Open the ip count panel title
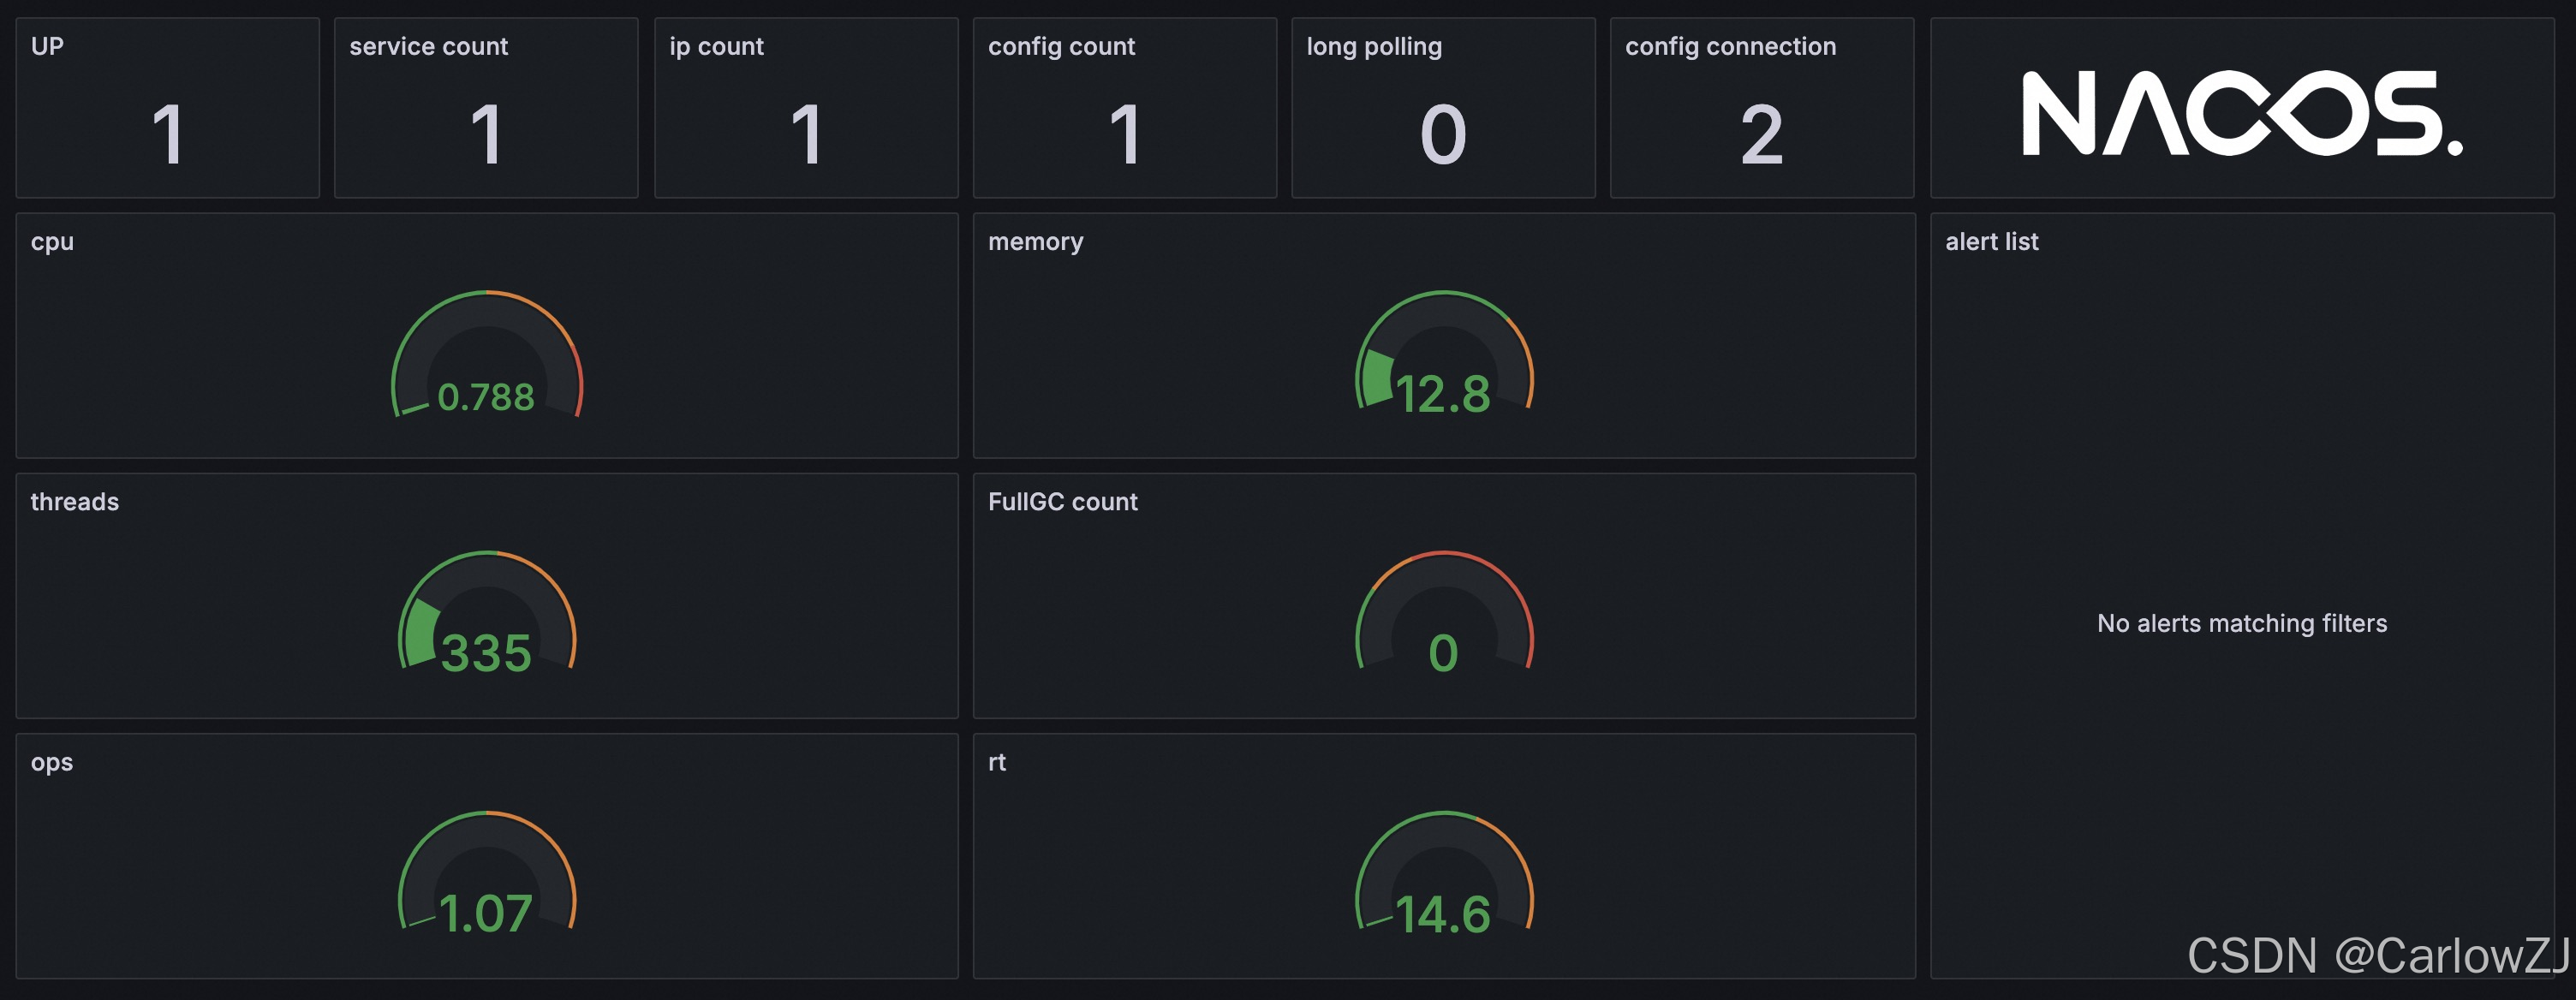Image resolution: width=2576 pixels, height=1000 pixels. 716,46
